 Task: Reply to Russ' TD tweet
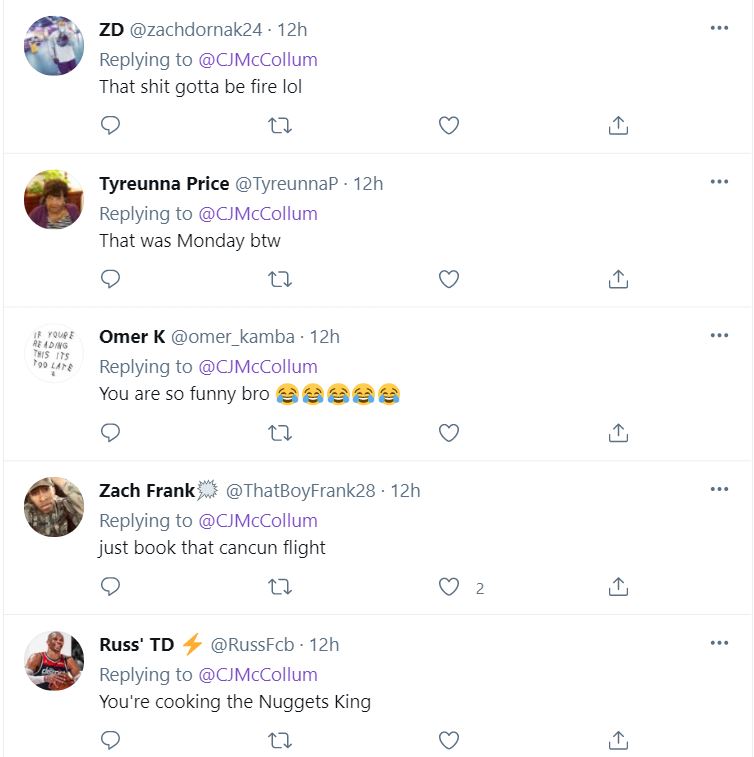[x=111, y=741]
